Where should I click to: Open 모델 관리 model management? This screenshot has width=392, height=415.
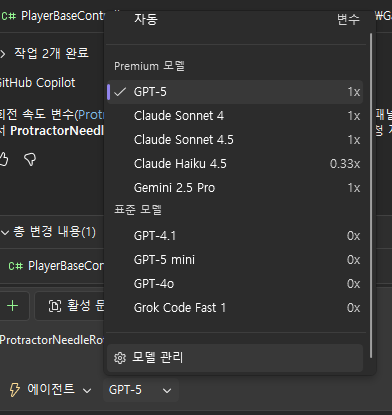click(x=235, y=358)
